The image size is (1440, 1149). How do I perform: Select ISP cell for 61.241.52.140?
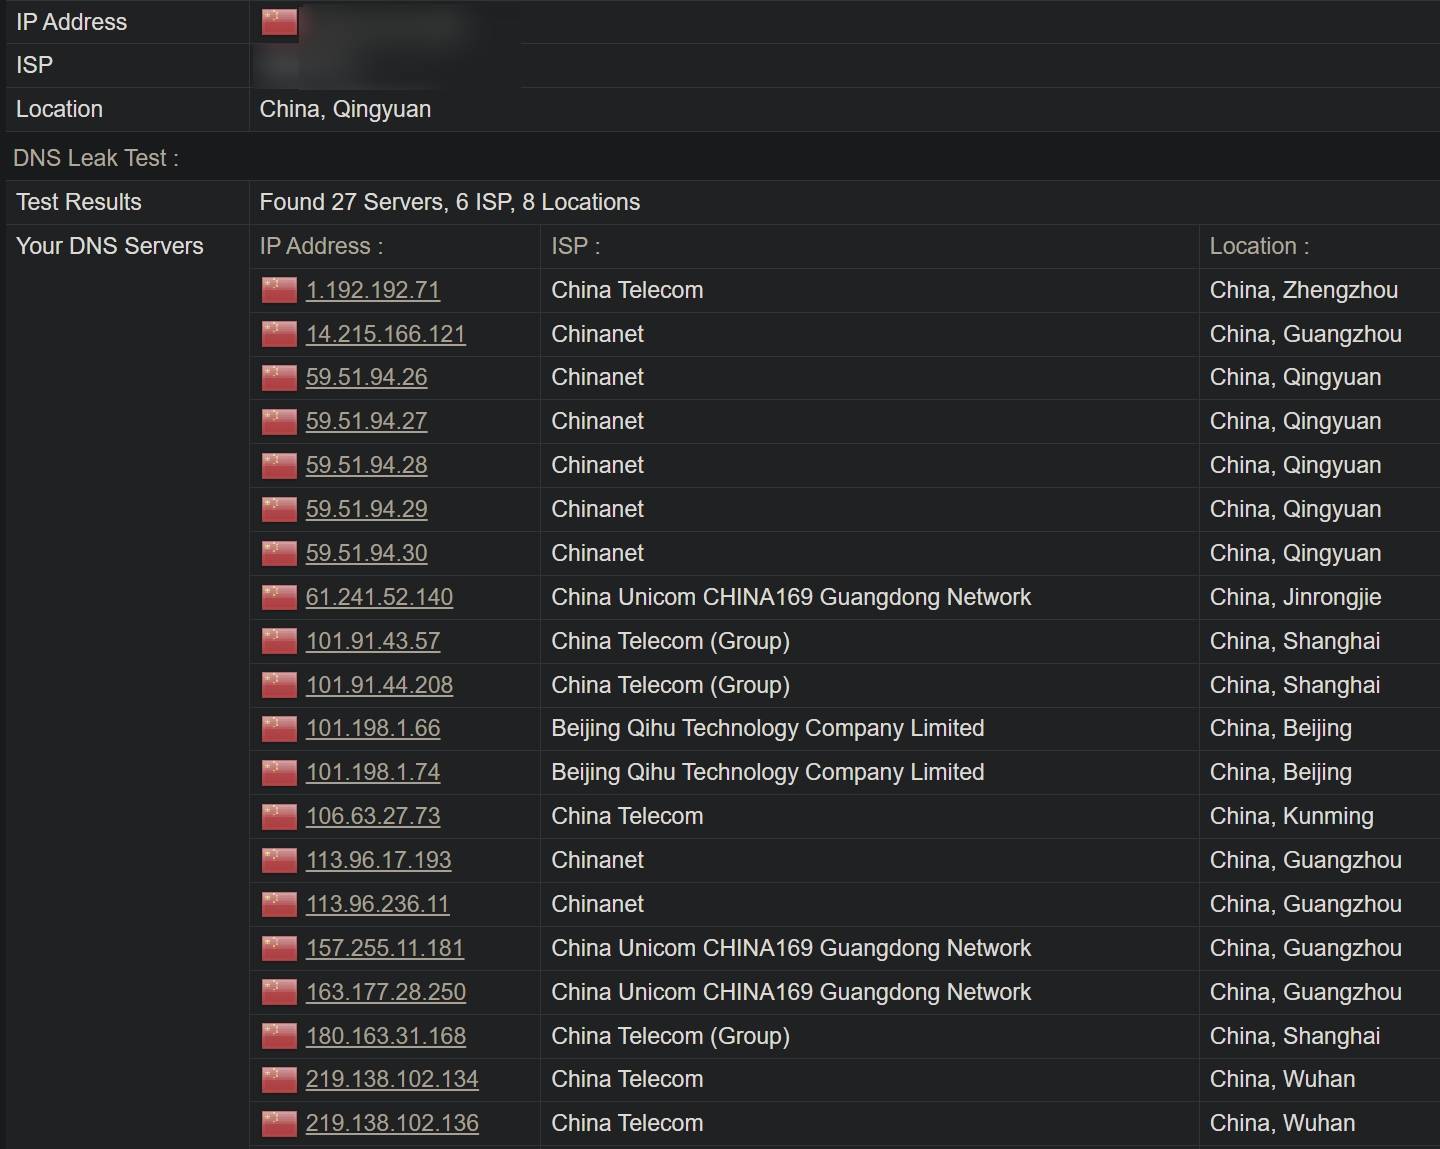791,597
